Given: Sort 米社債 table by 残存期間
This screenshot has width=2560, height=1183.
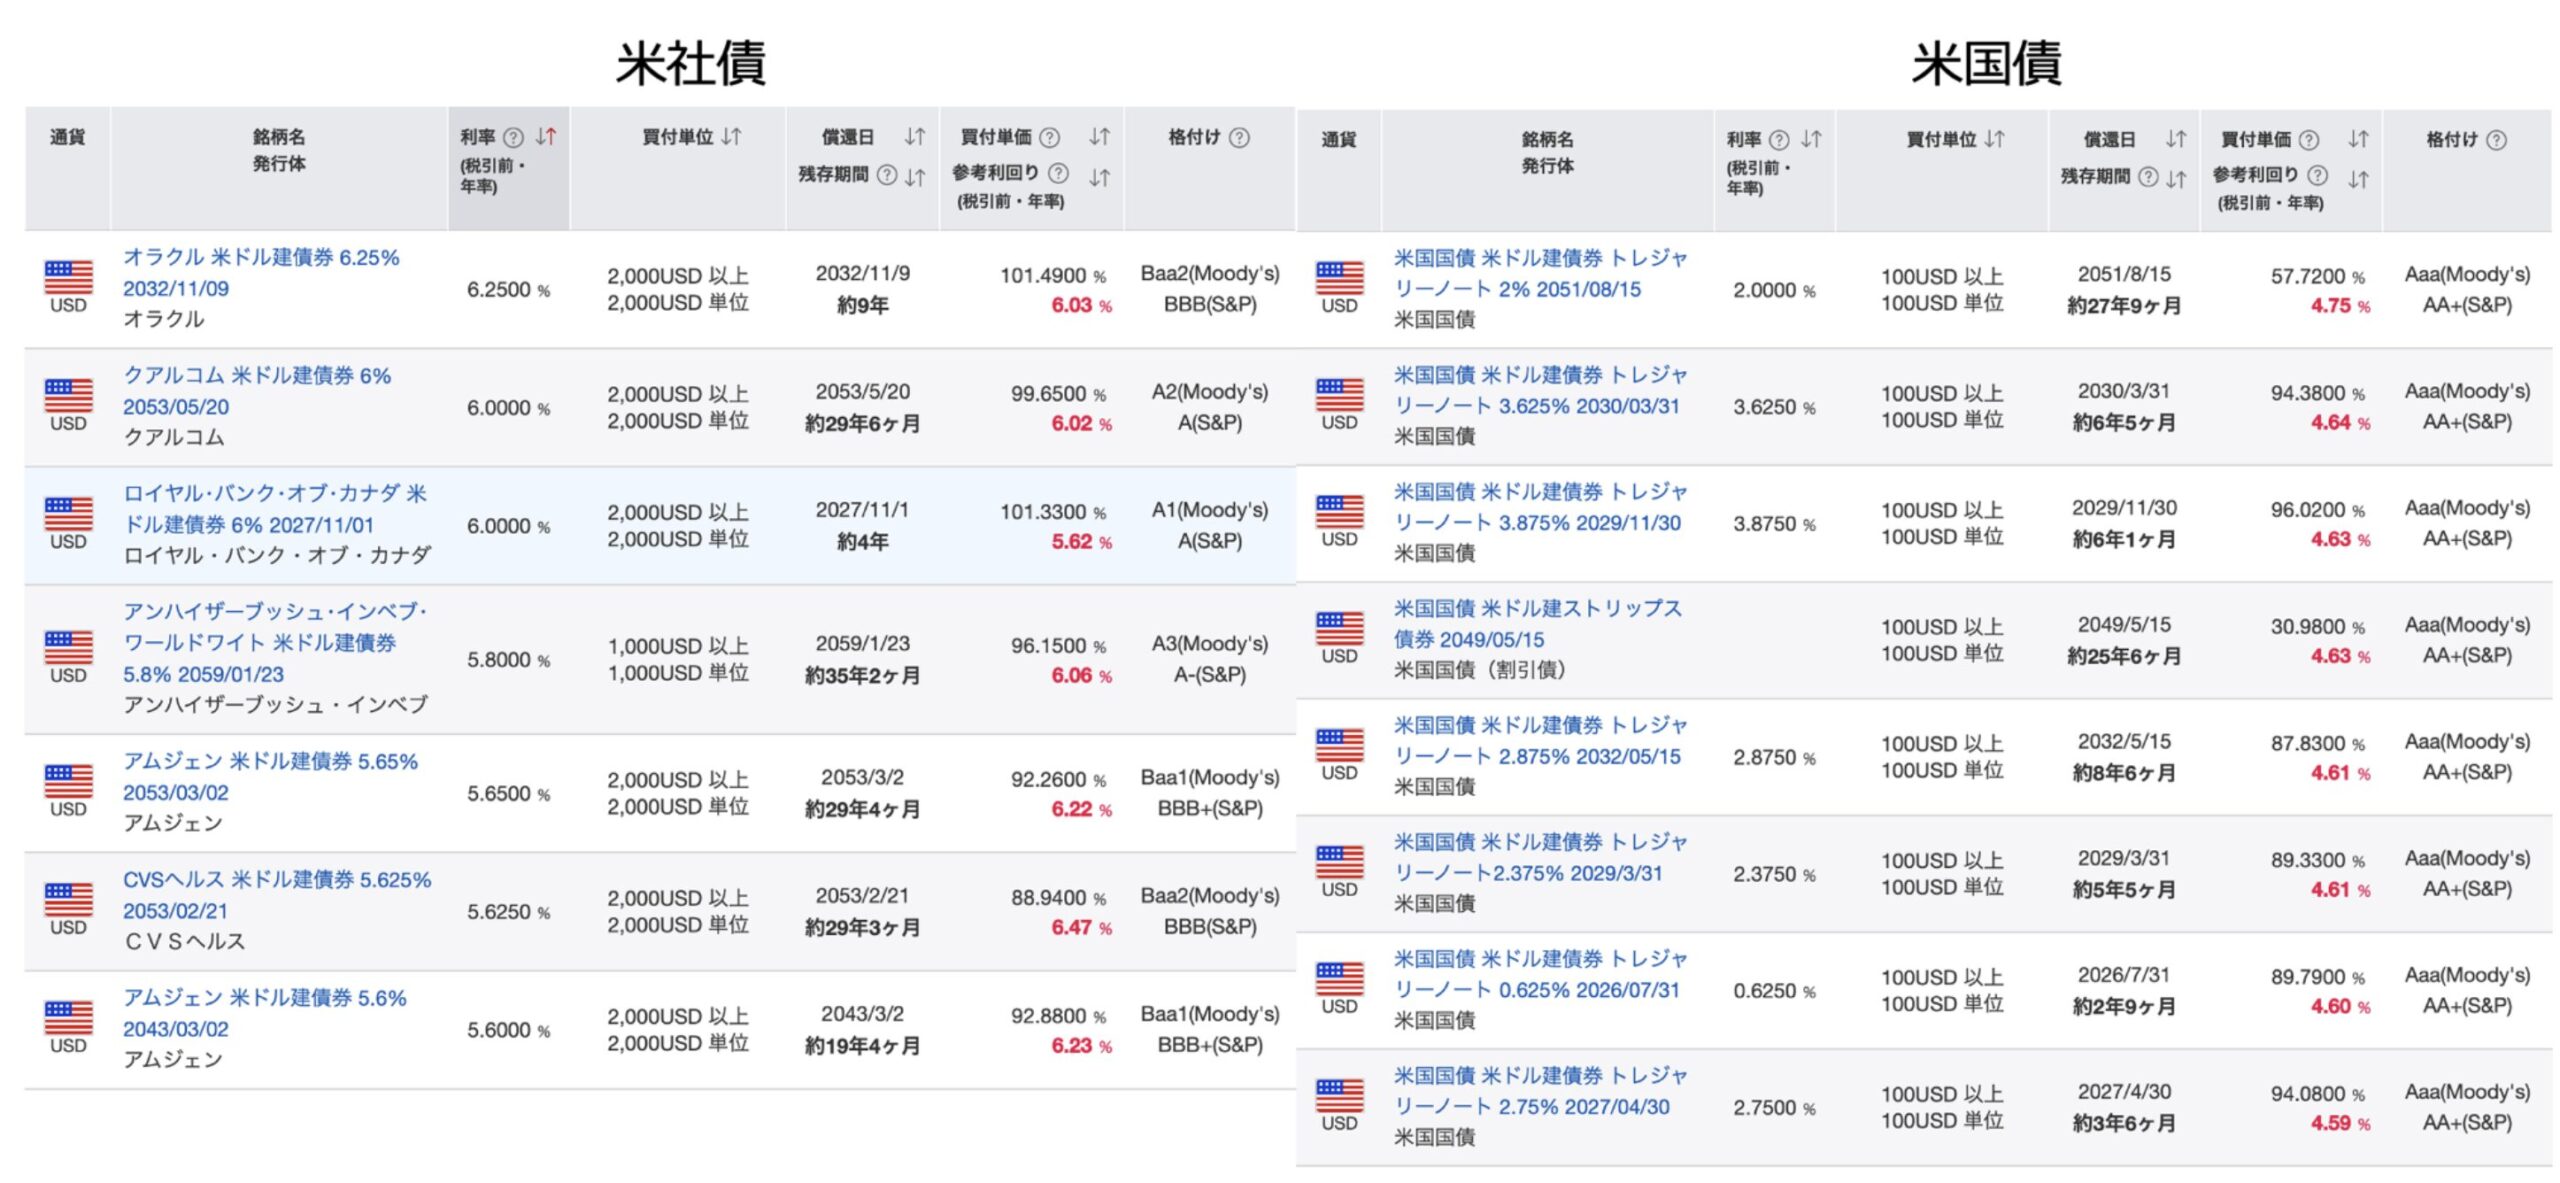Looking at the screenshot, I should (x=914, y=176).
